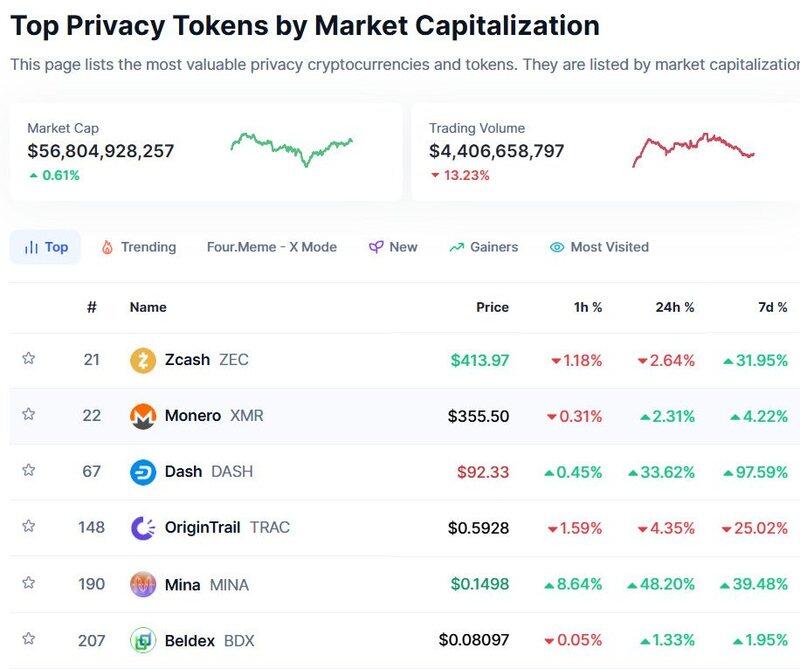Select the Most Visited tab

(x=599, y=247)
